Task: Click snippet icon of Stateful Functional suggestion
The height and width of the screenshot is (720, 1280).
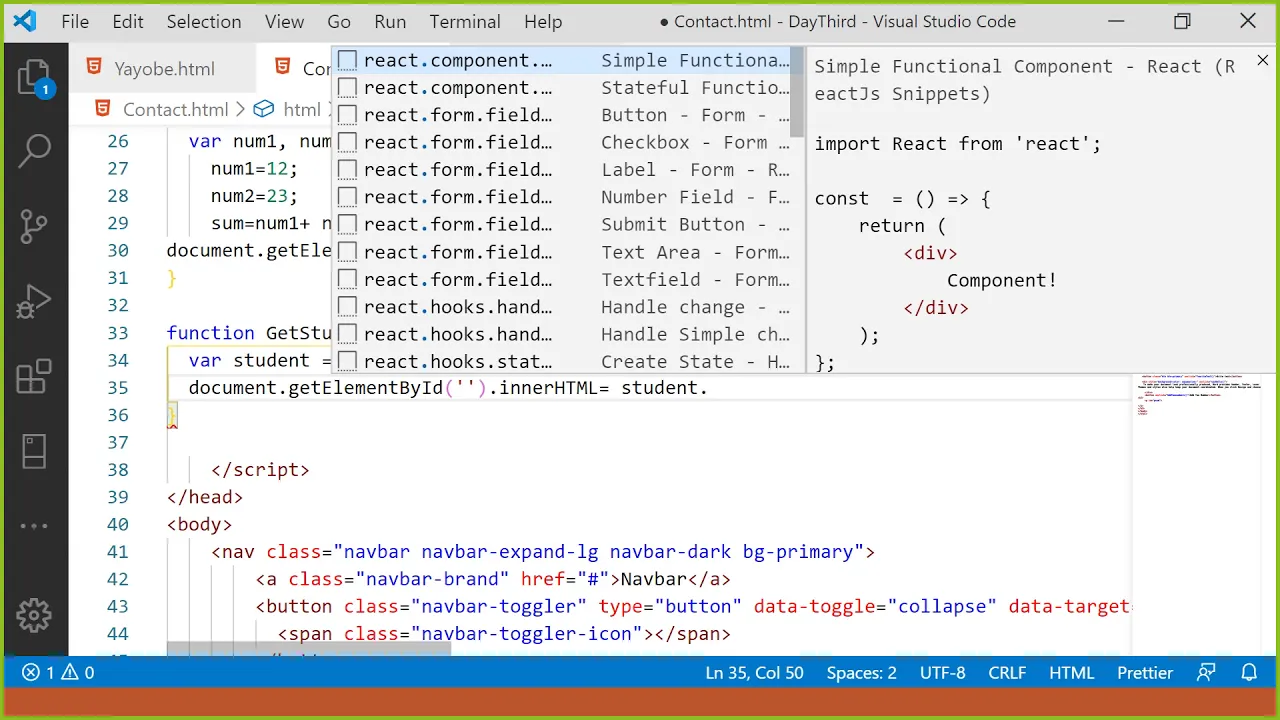Action: click(347, 88)
